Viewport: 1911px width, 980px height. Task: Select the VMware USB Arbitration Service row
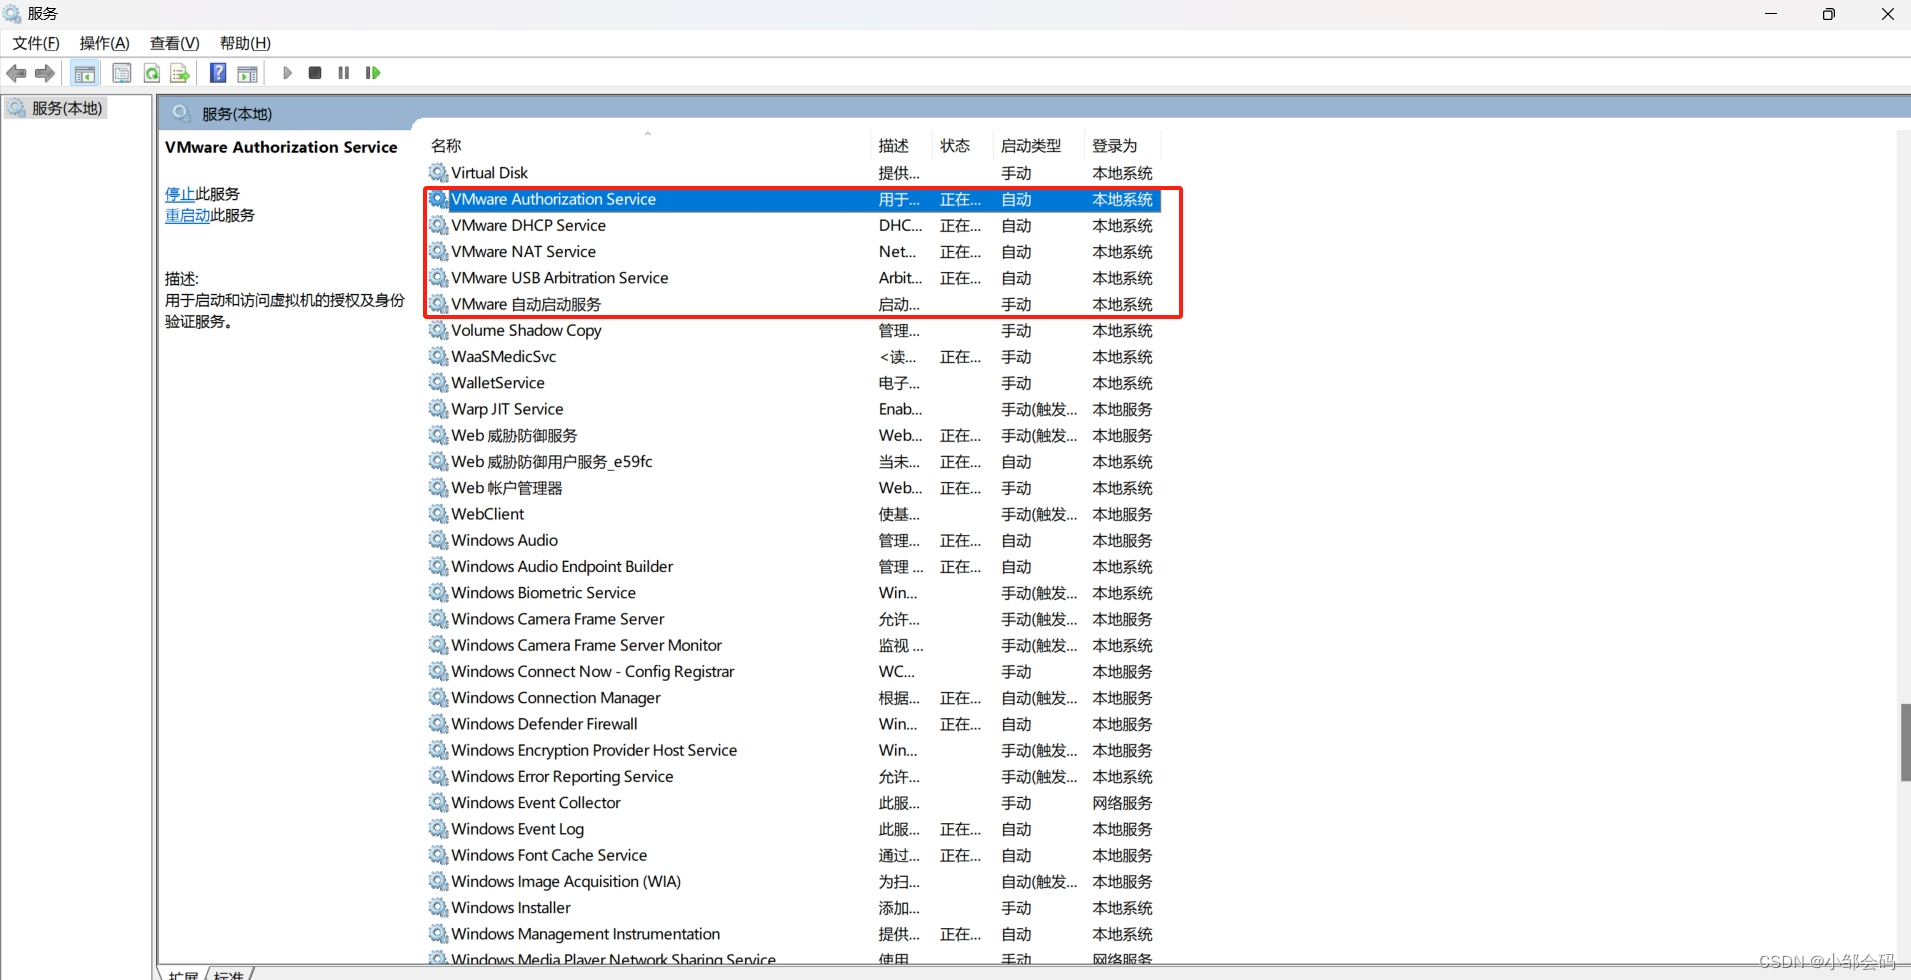793,278
